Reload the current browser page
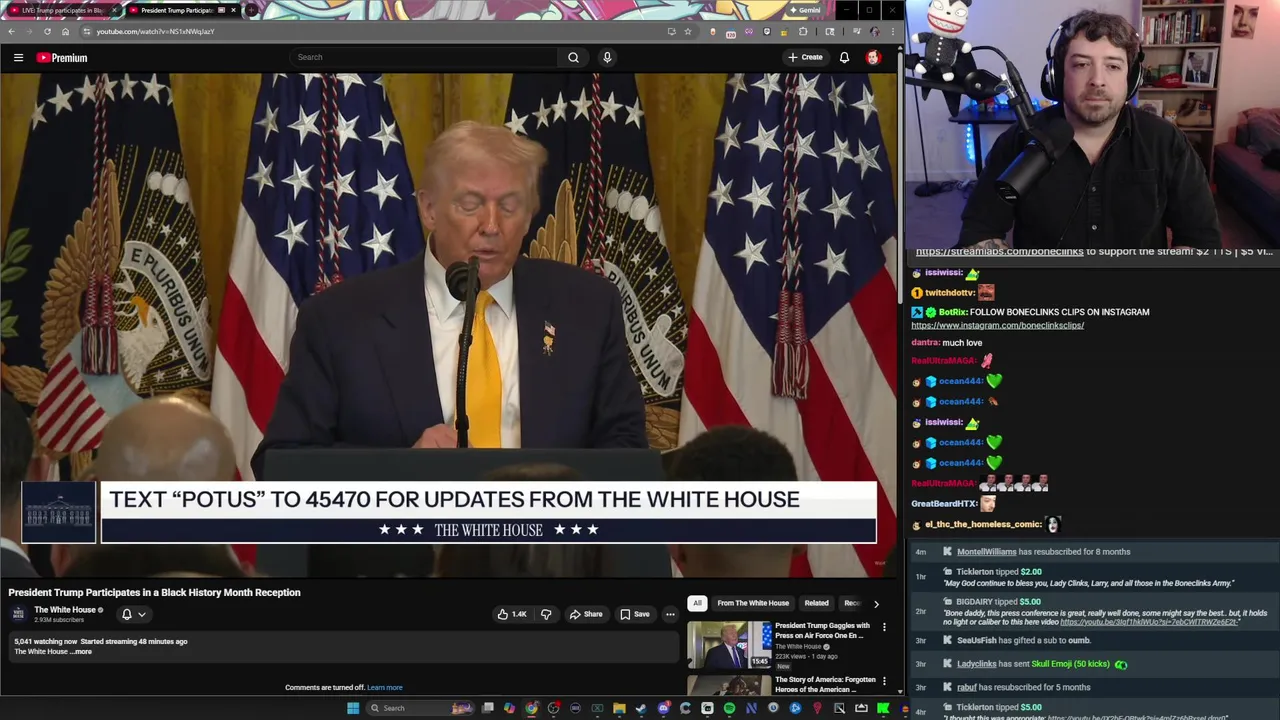Screen dimensions: 1280x720 (x=47, y=31)
